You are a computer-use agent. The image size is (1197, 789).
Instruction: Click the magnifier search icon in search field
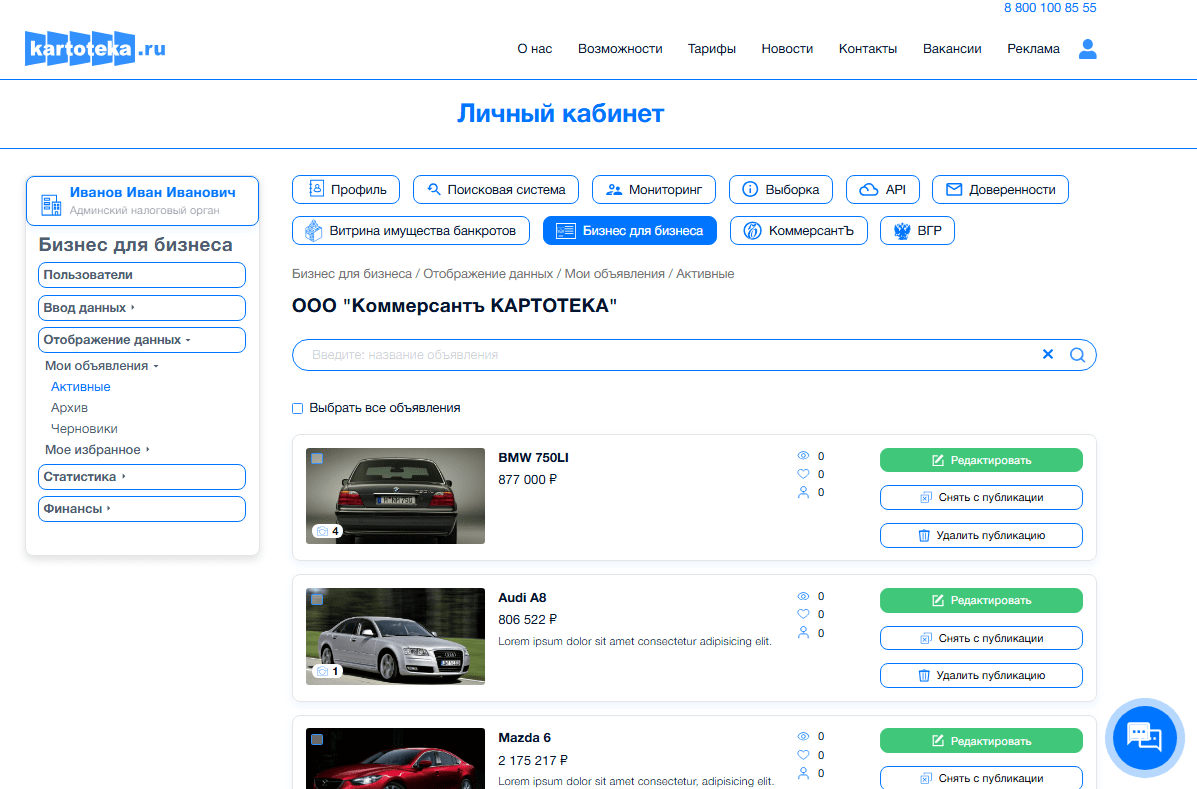tap(1077, 355)
